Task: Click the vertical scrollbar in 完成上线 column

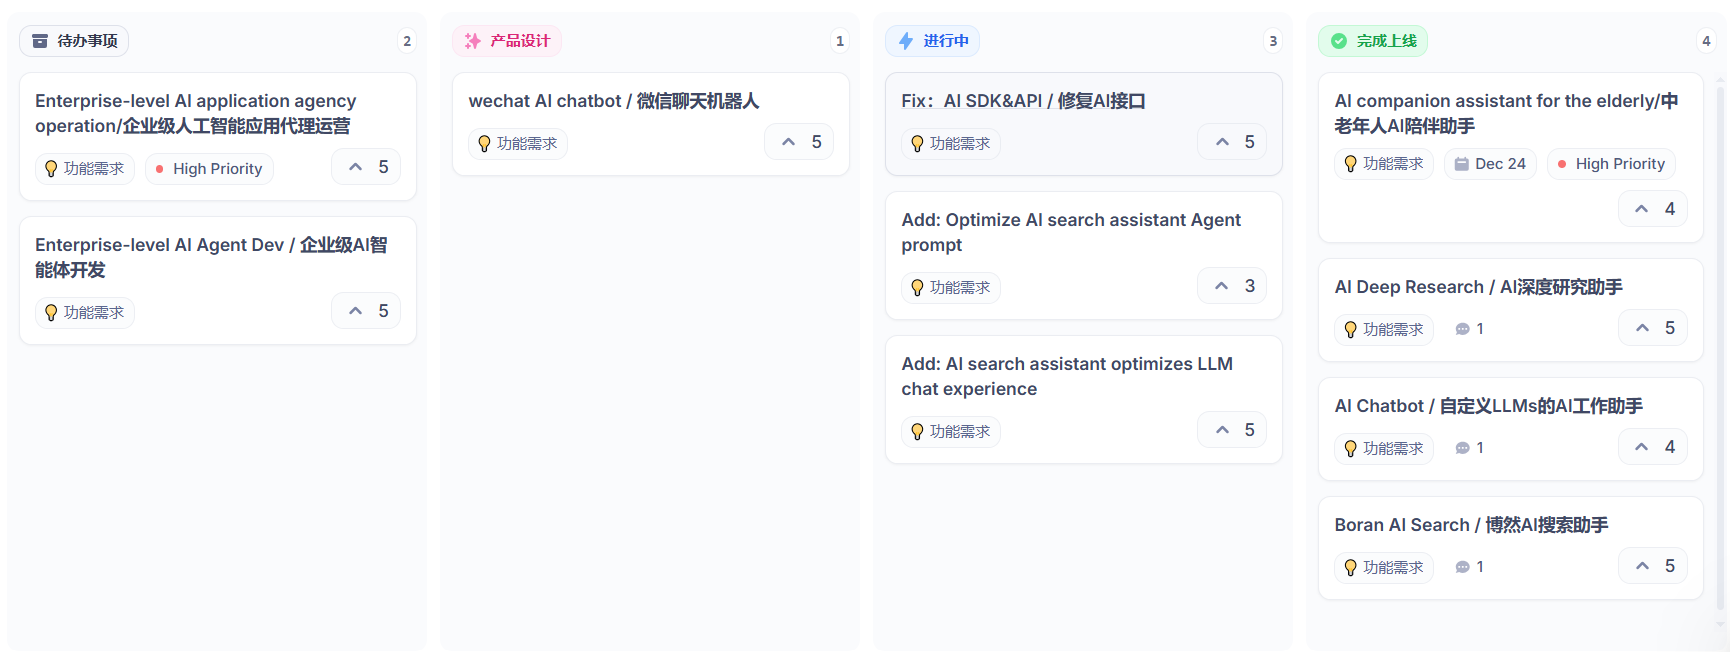Action: pyautogui.click(x=1720, y=340)
